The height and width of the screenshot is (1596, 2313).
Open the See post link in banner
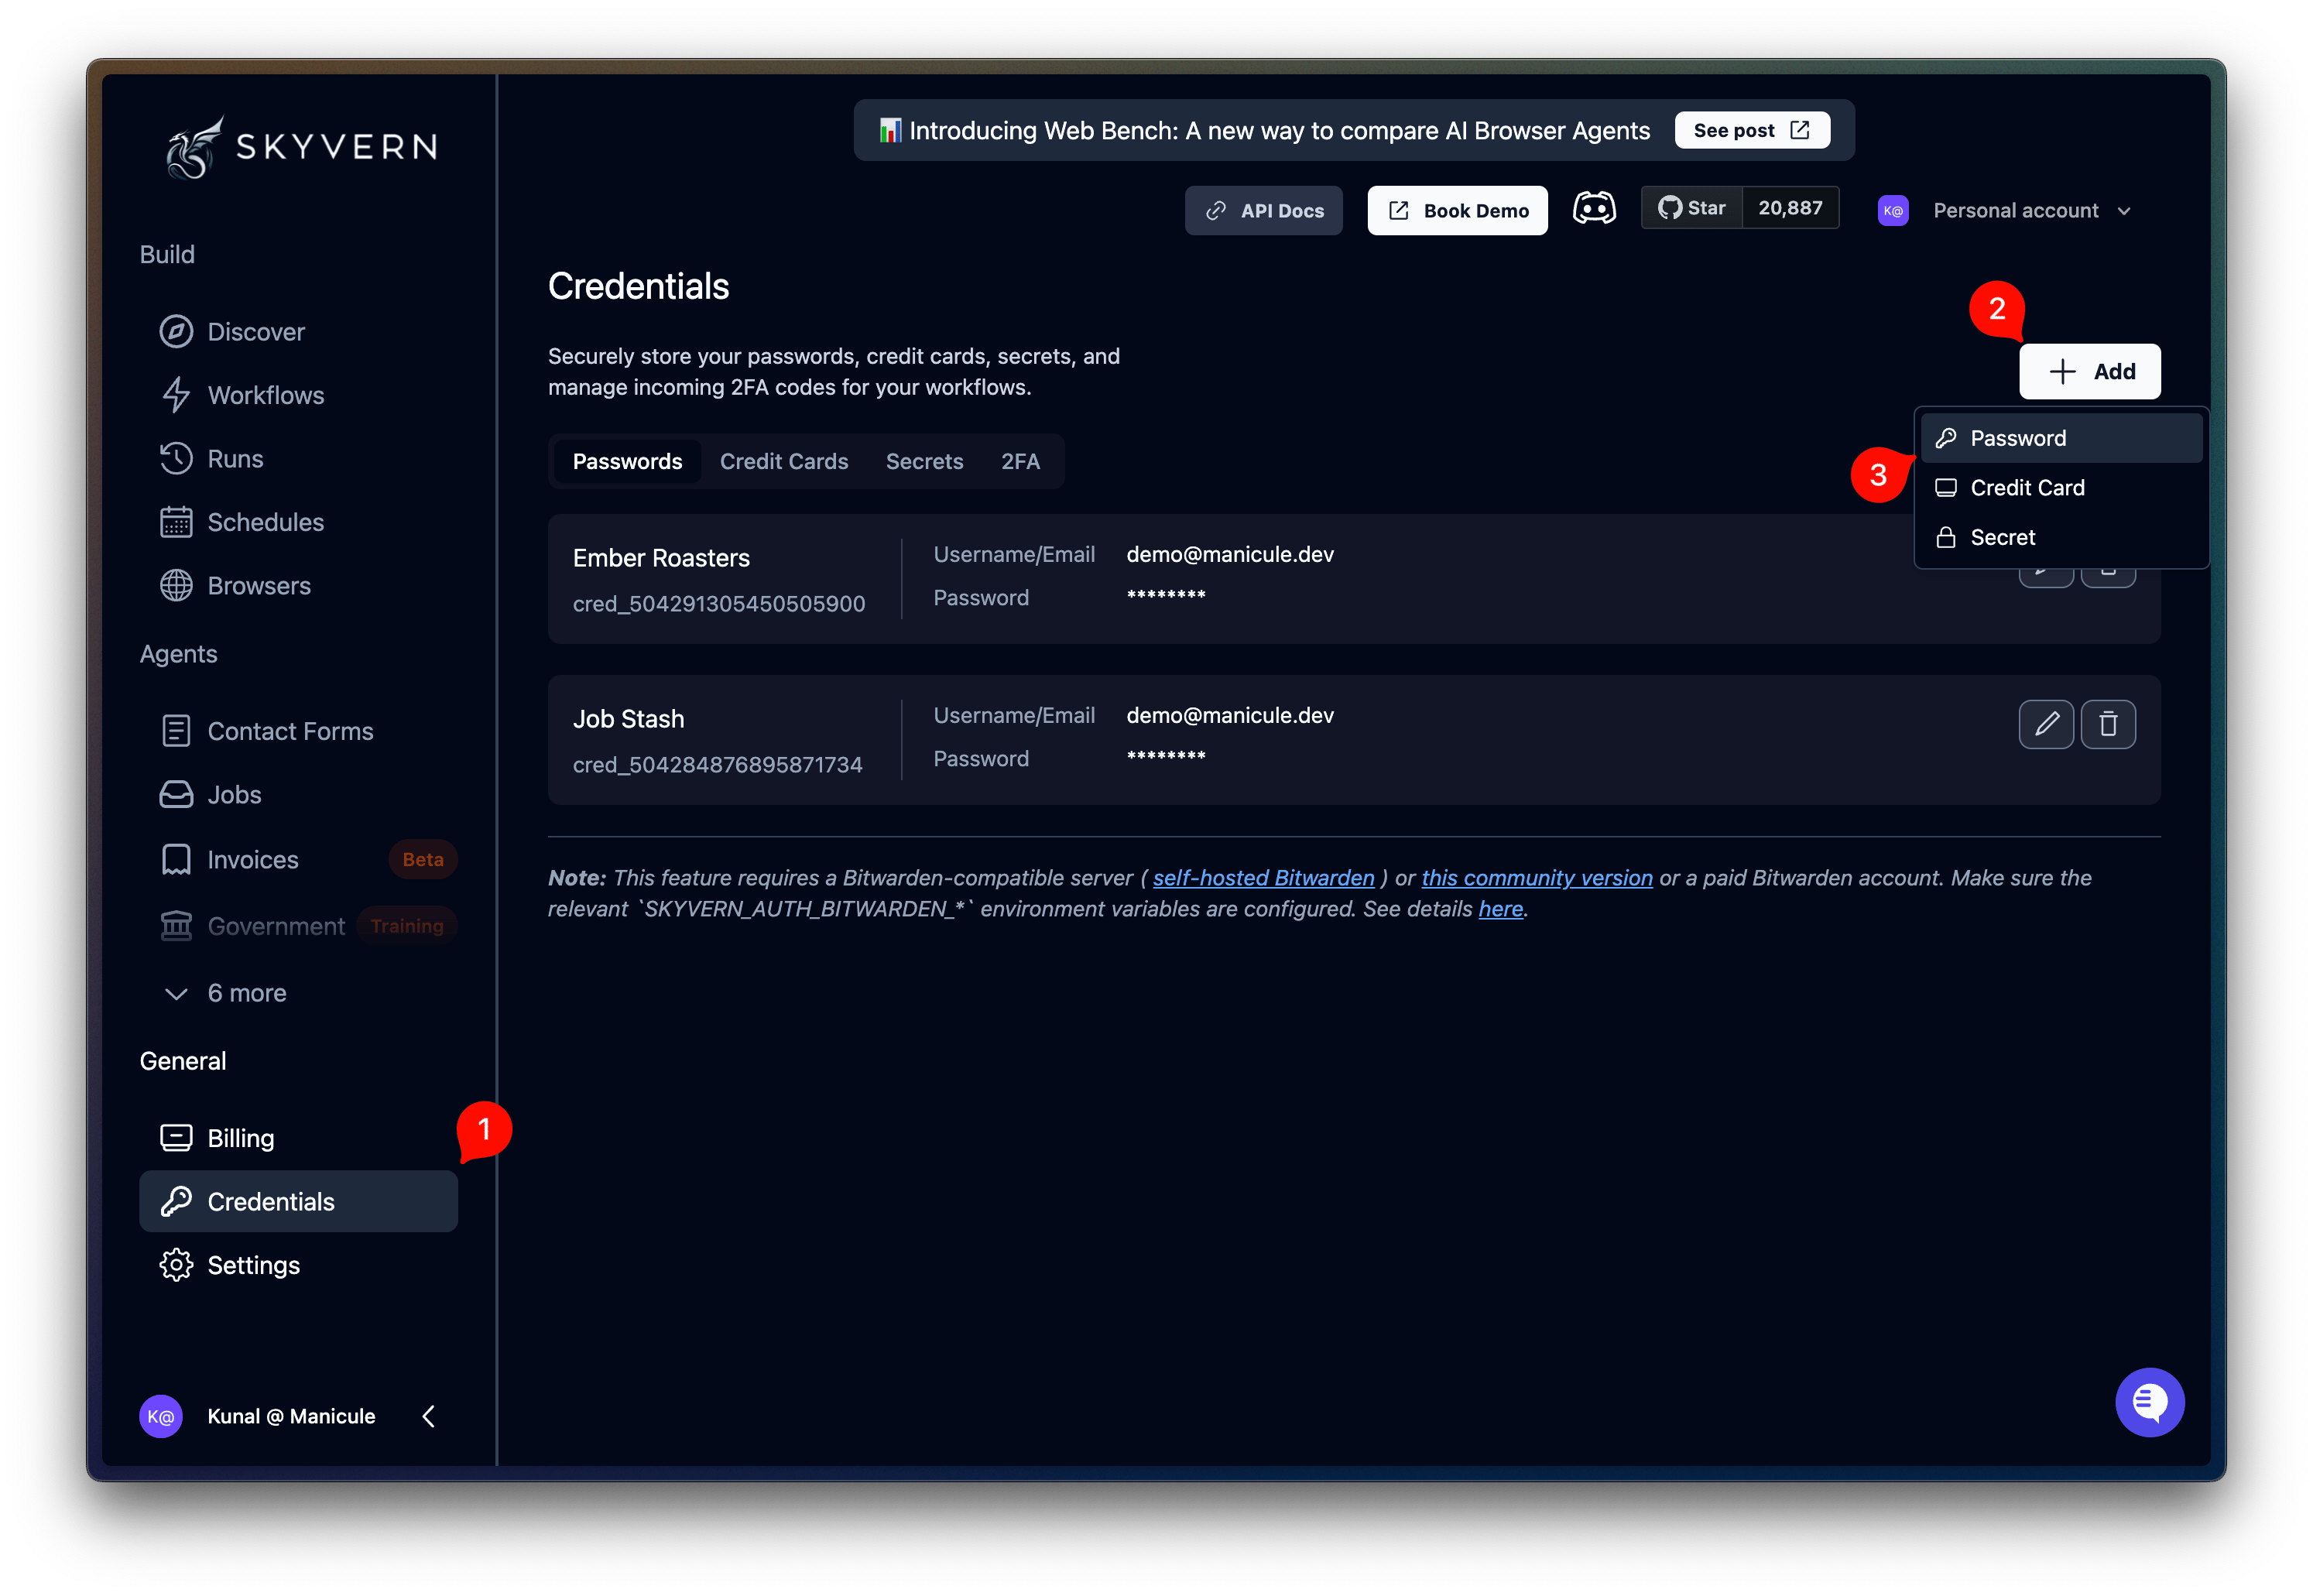coord(1751,130)
